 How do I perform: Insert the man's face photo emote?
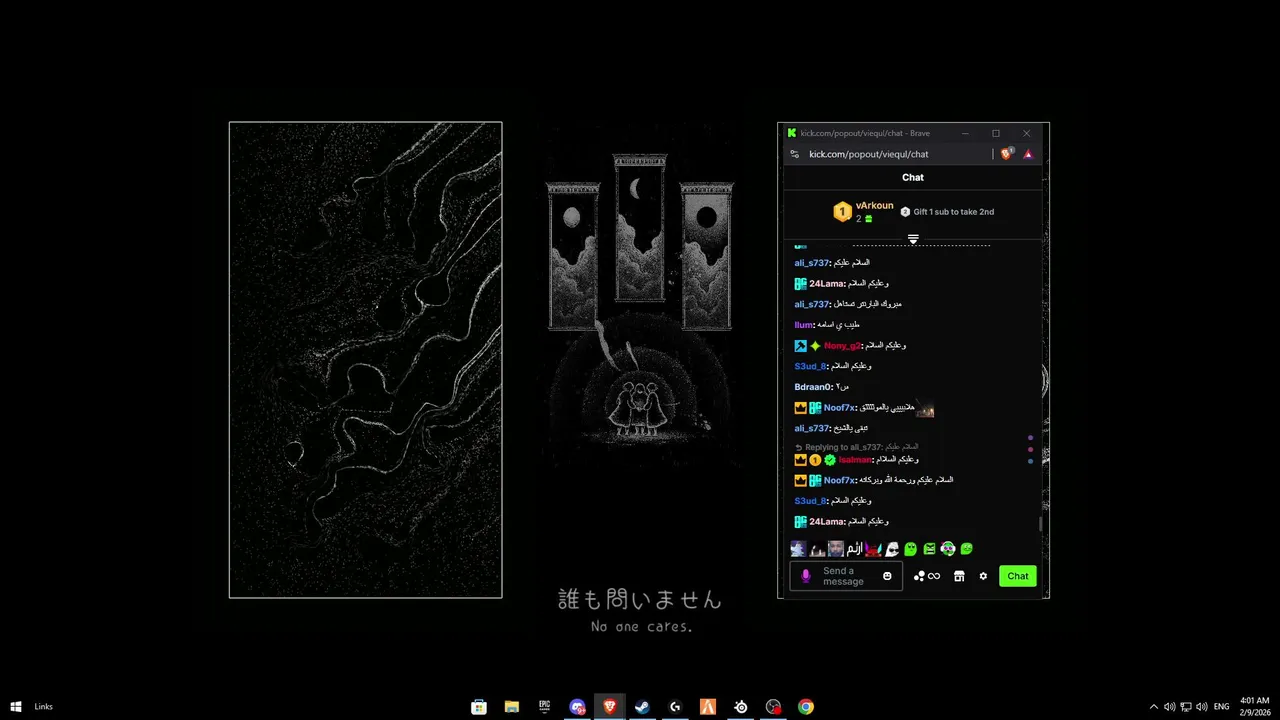click(836, 549)
